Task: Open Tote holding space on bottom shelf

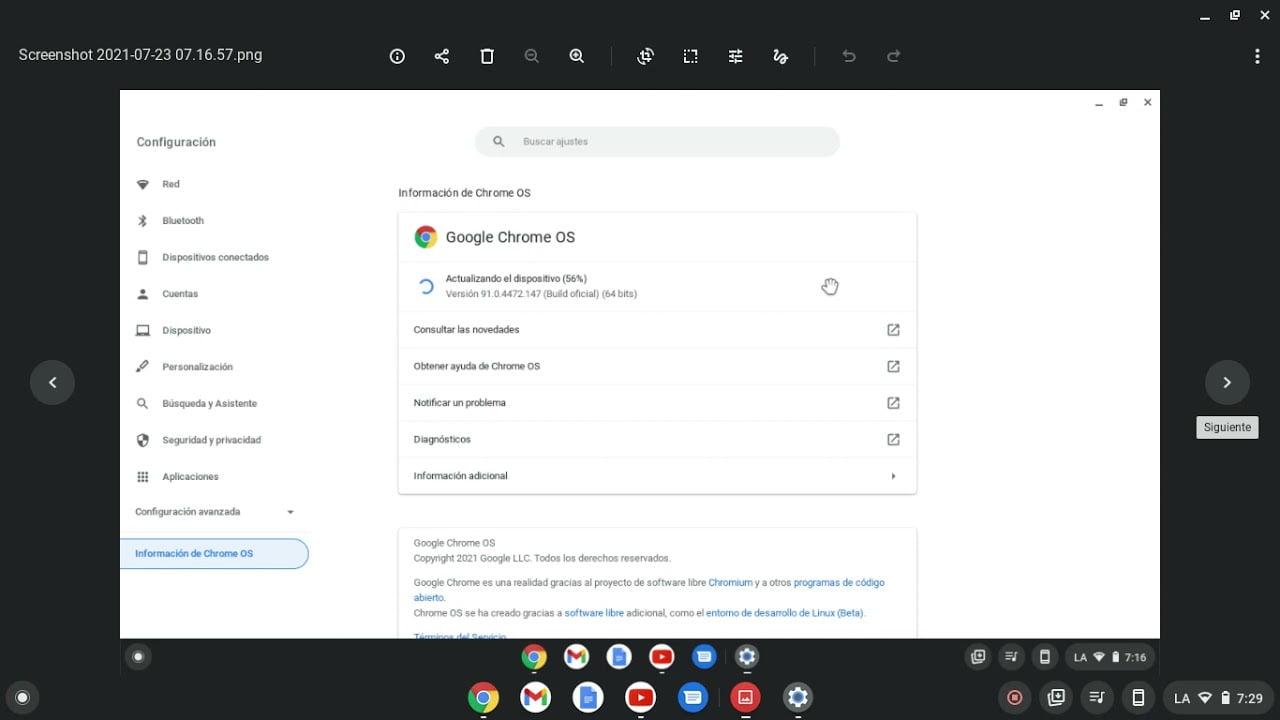Action: coord(1055,698)
